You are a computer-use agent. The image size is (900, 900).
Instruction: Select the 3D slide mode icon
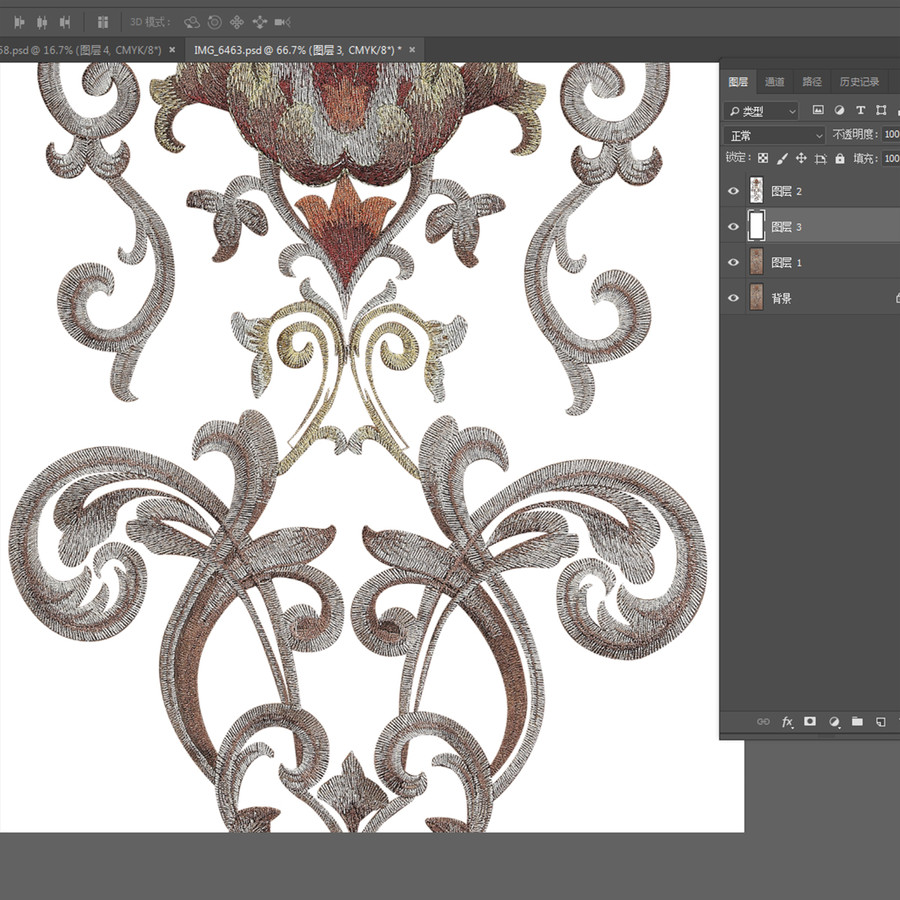pos(259,22)
